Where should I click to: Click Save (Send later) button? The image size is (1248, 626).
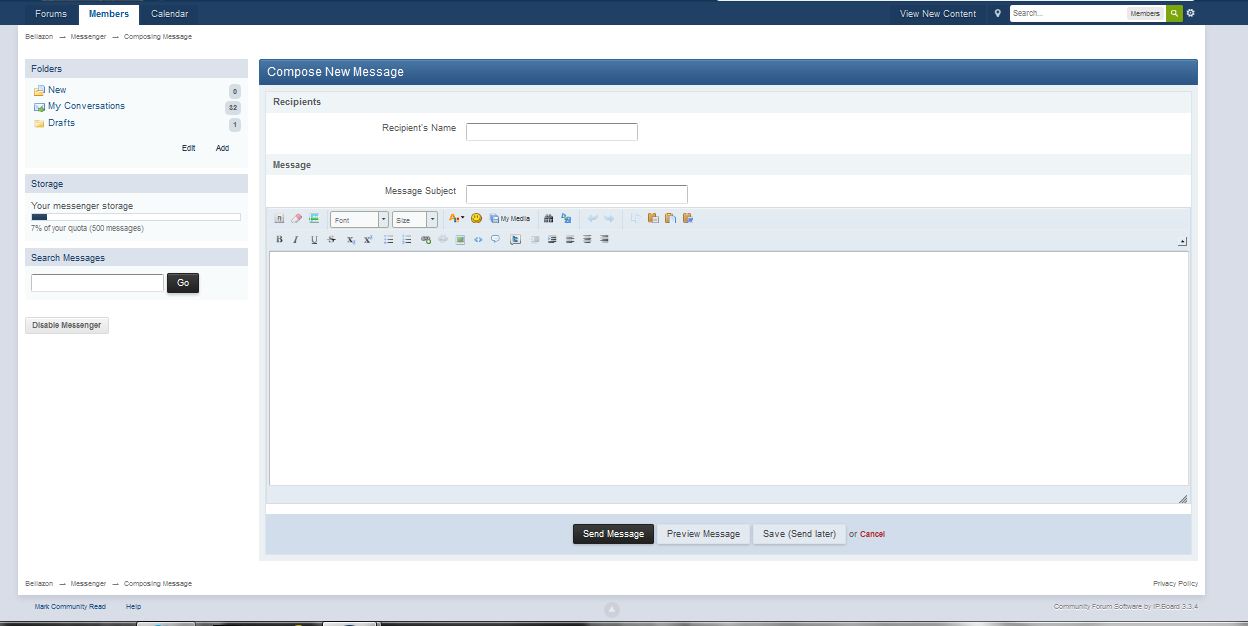(x=799, y=534)
